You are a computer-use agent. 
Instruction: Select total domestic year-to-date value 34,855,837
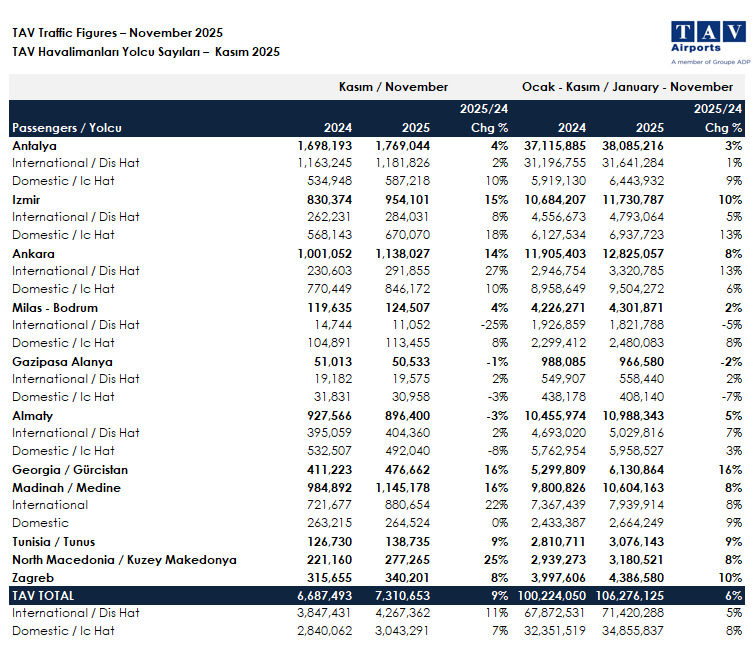632,631
